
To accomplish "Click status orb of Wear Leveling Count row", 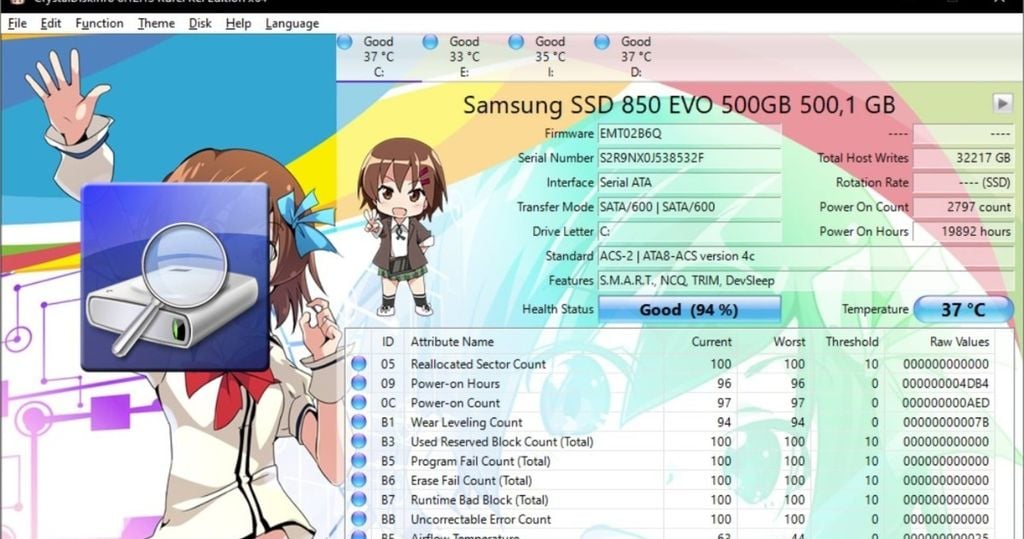I will 359,422.
